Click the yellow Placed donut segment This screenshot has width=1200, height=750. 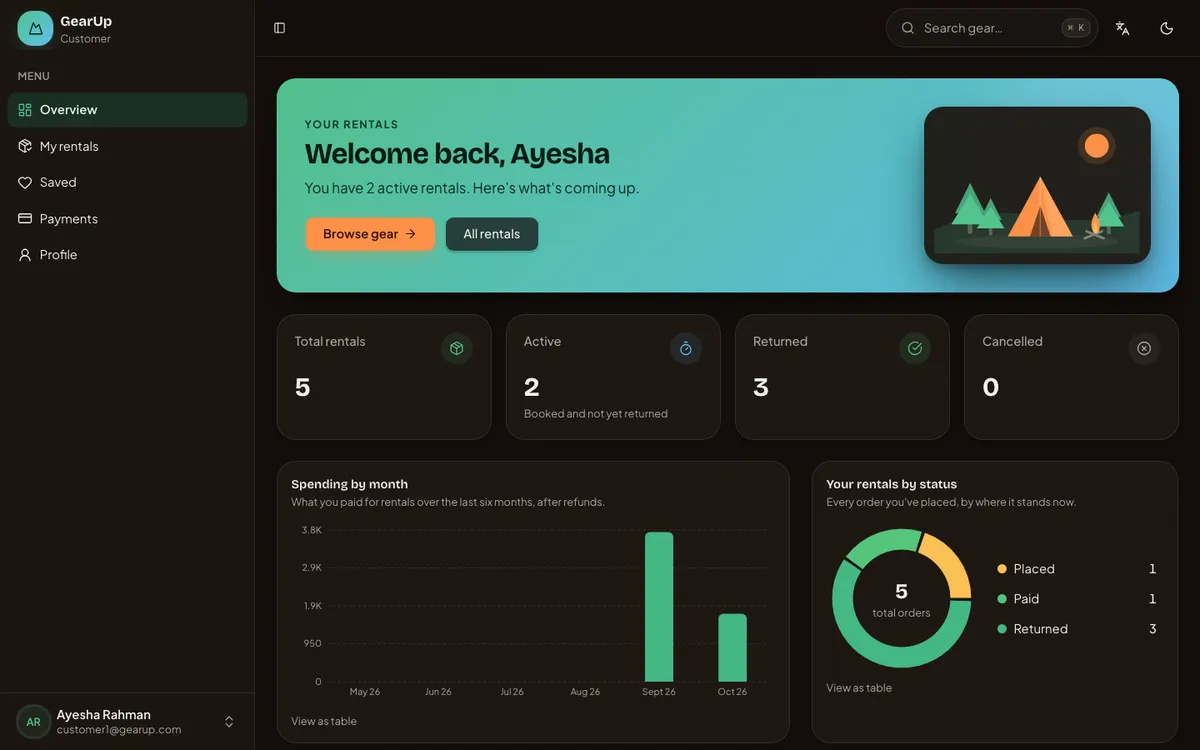[948, 565]
